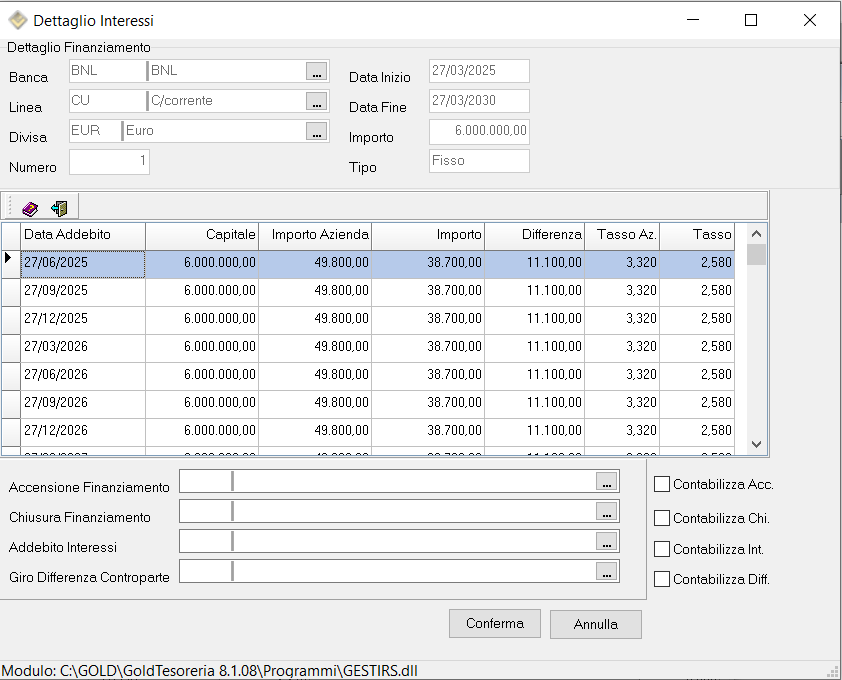Open Giro Differenza Controparte lookup button
Viewport: 842px width, 680px height.
click(606, 572)
